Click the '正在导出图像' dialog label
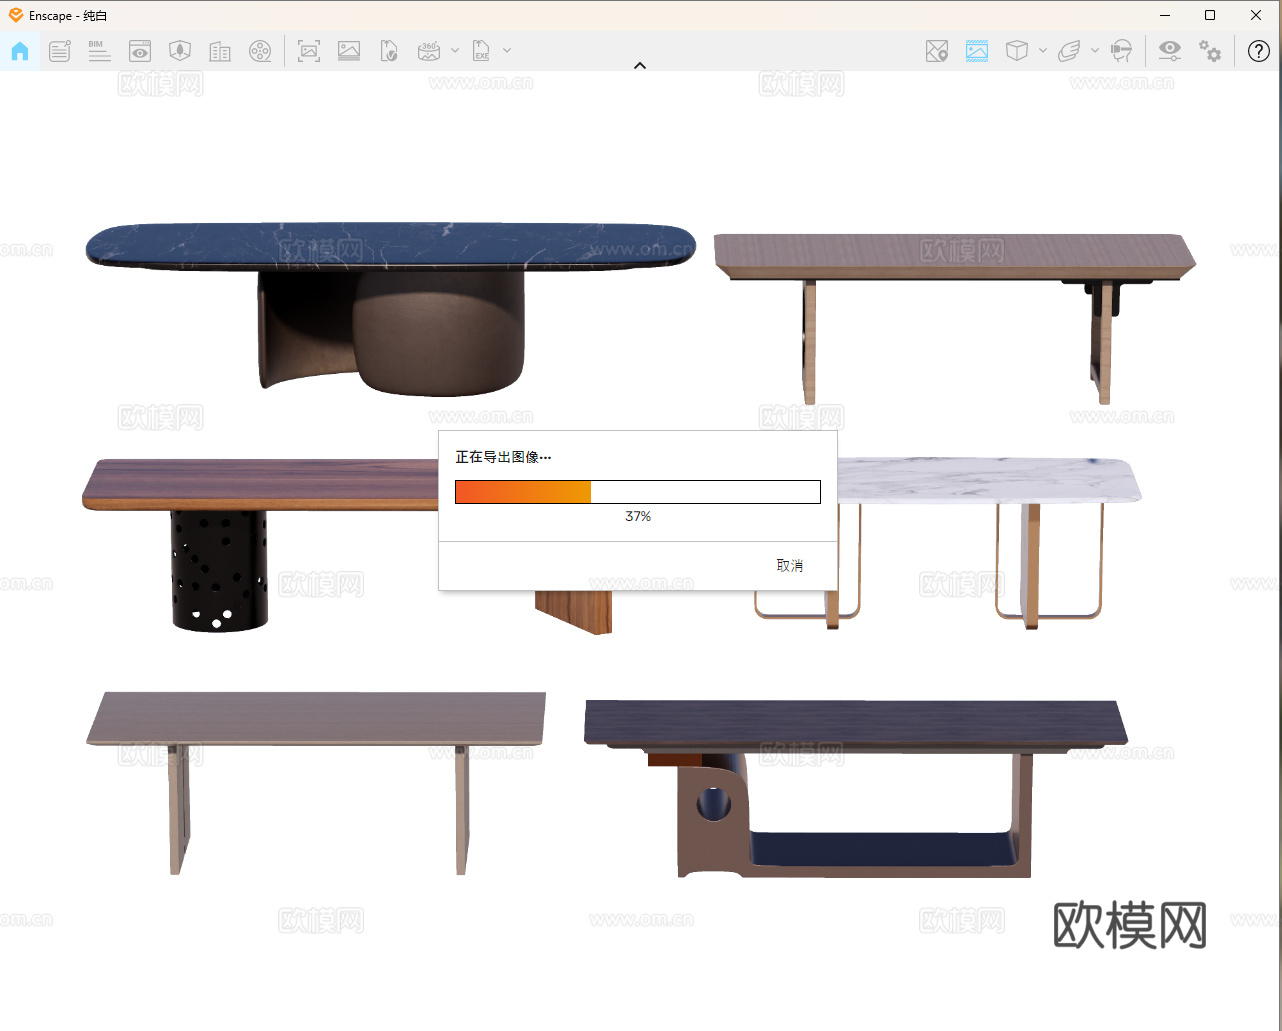 pos(503,457)
